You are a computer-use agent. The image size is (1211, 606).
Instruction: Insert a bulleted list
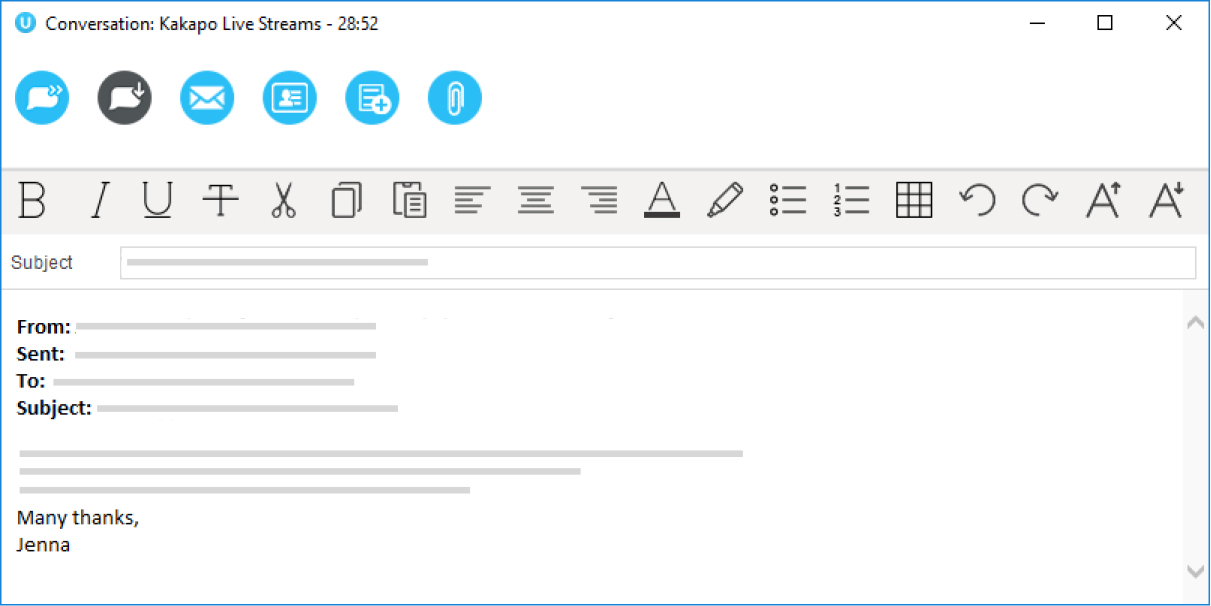pos(788,200)
